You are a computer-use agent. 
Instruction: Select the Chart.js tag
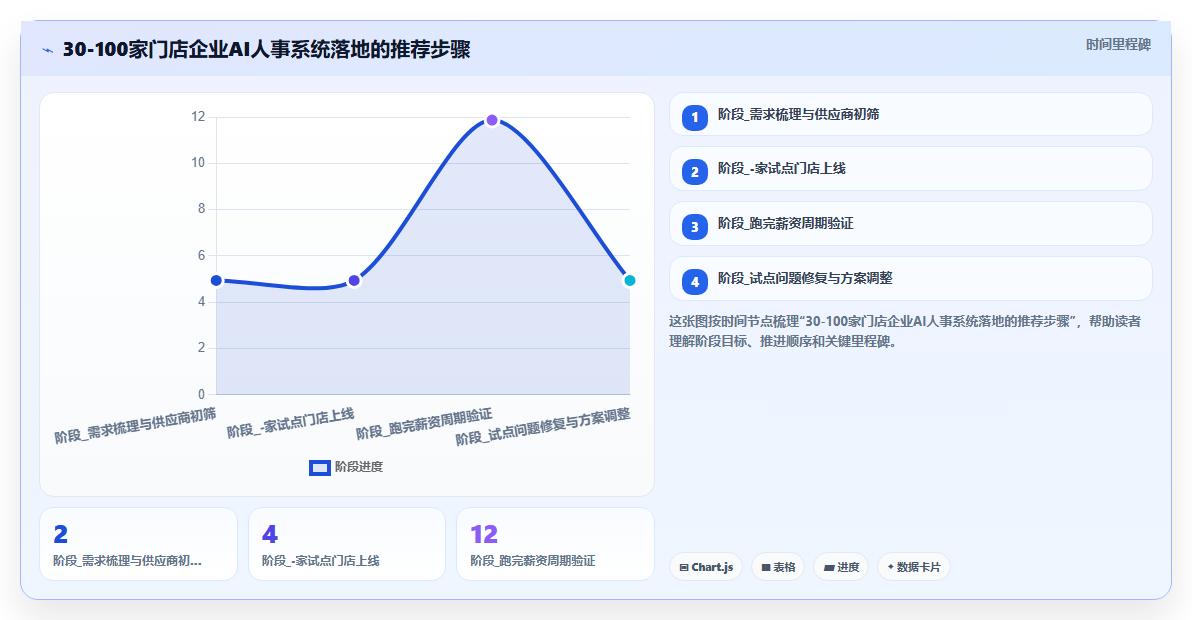click(x=706, y=567)
